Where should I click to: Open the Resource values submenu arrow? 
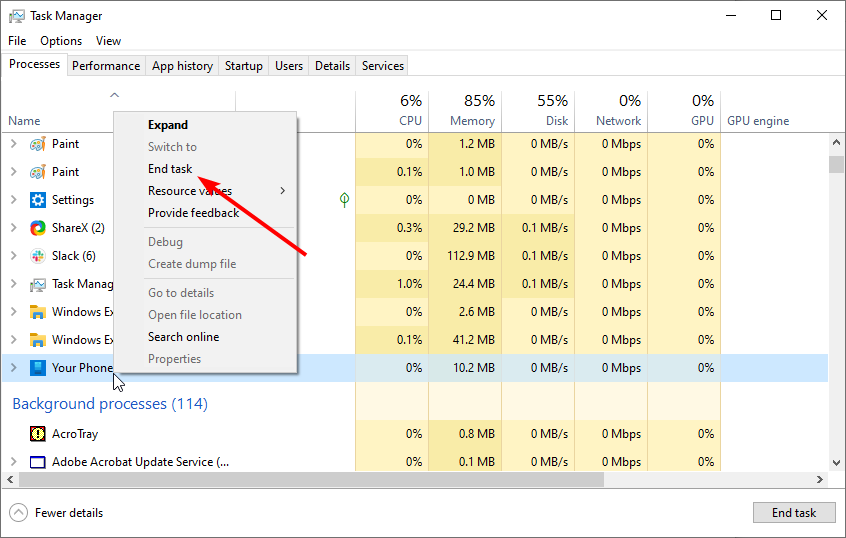click(283, 190)
